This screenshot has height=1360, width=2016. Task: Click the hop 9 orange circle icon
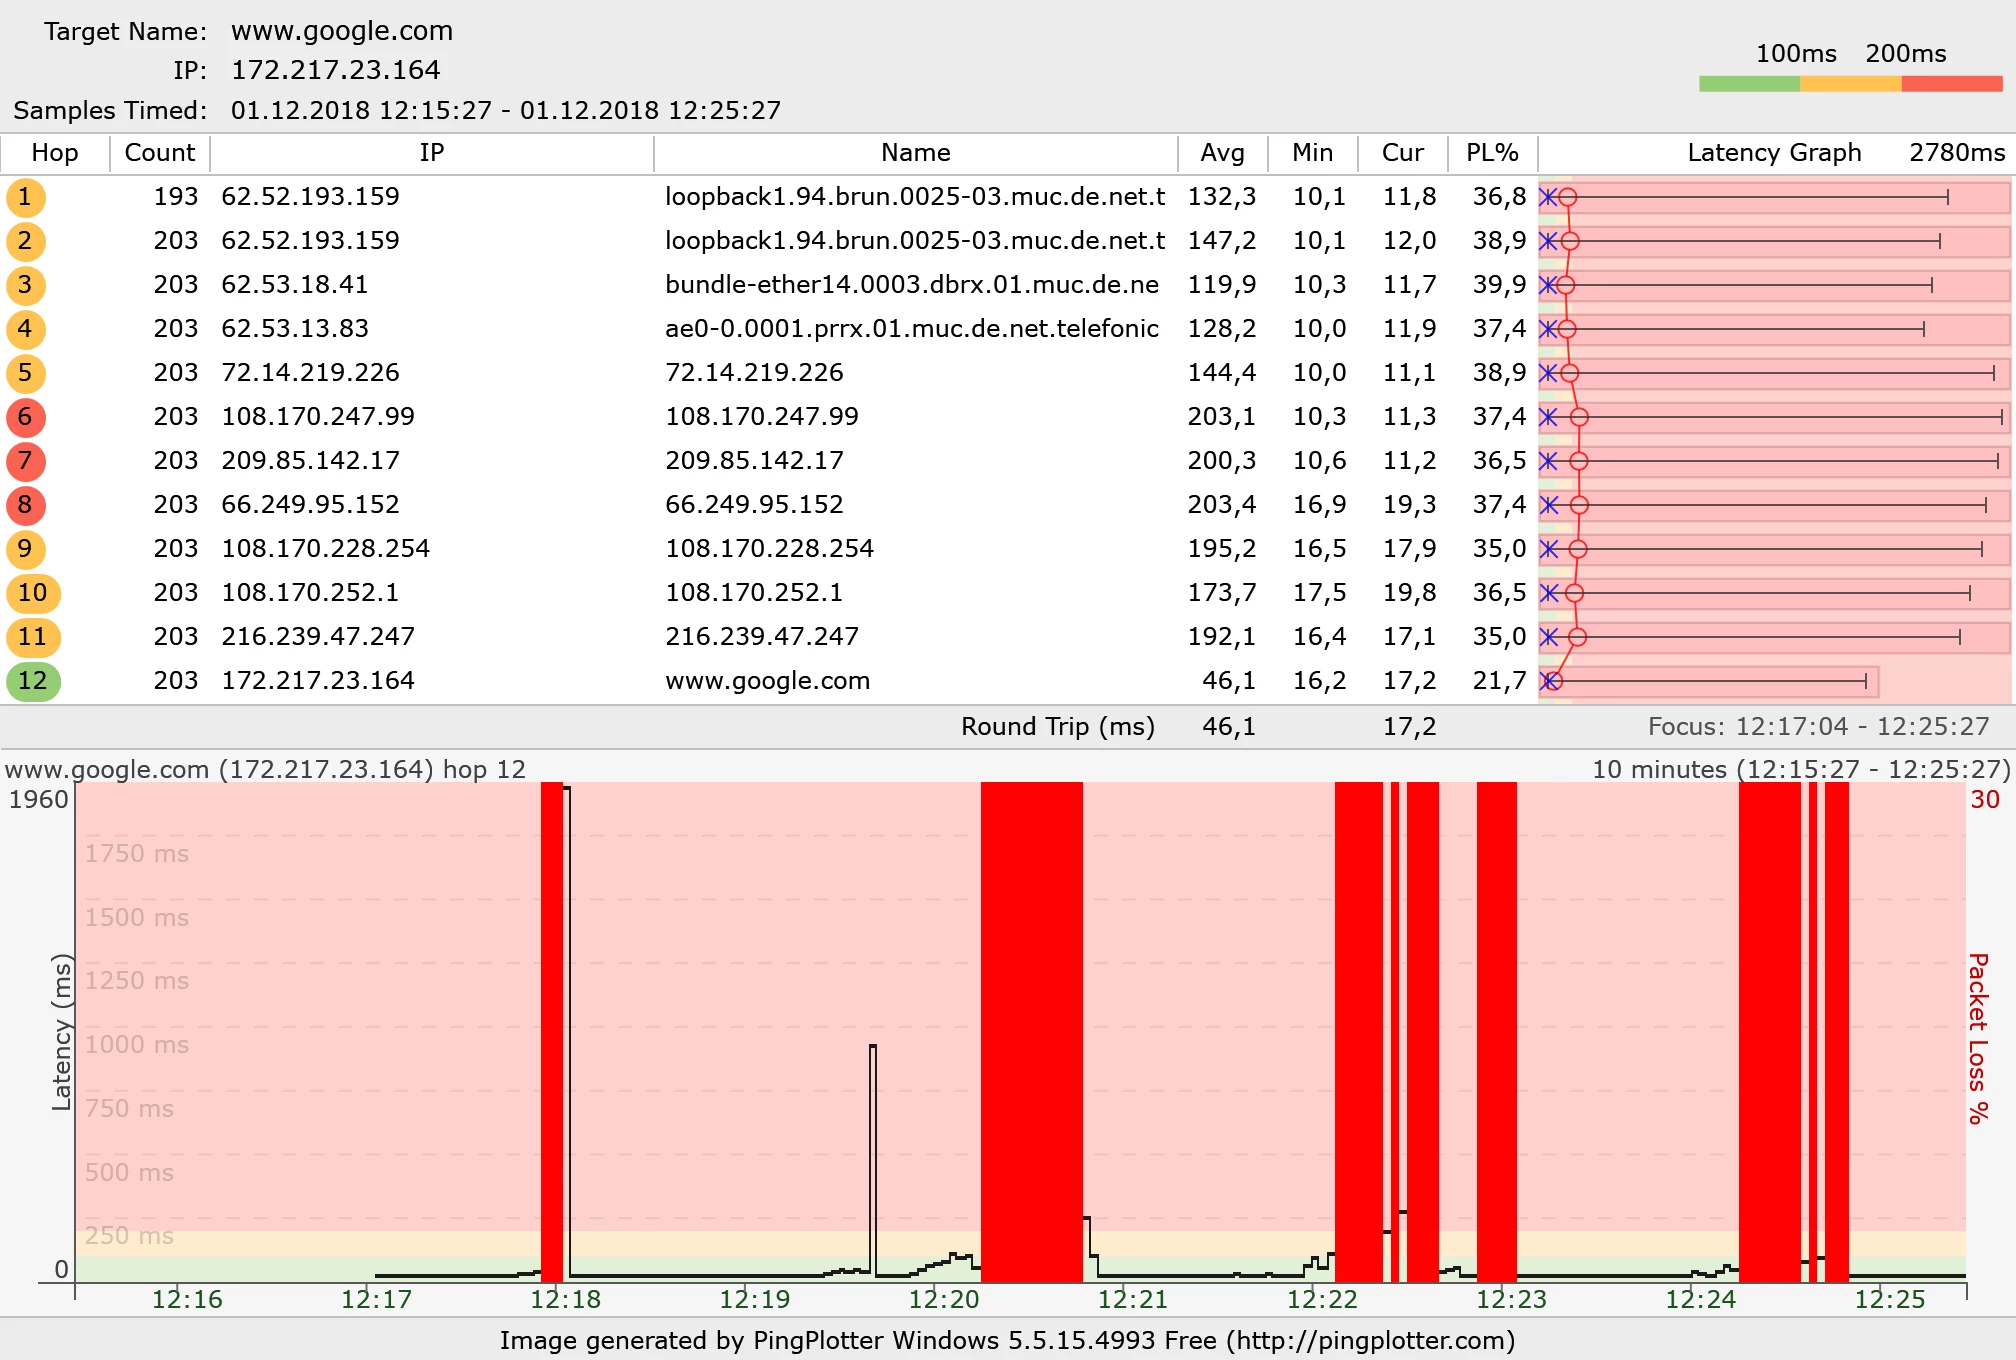(x=25, y=549)
